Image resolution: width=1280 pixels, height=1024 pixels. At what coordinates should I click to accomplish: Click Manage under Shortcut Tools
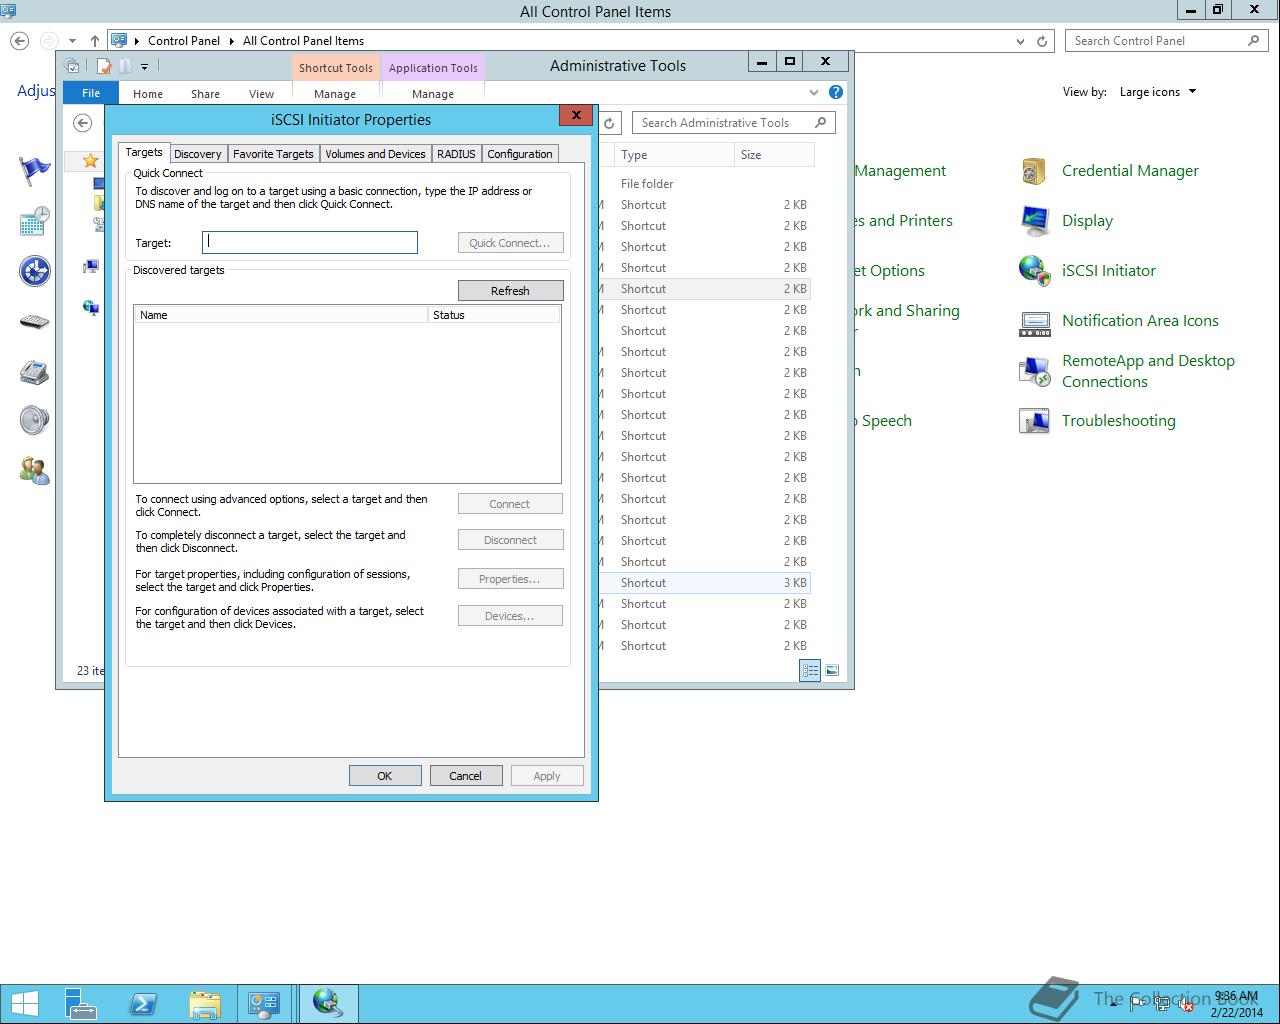(x=335, y=94)
